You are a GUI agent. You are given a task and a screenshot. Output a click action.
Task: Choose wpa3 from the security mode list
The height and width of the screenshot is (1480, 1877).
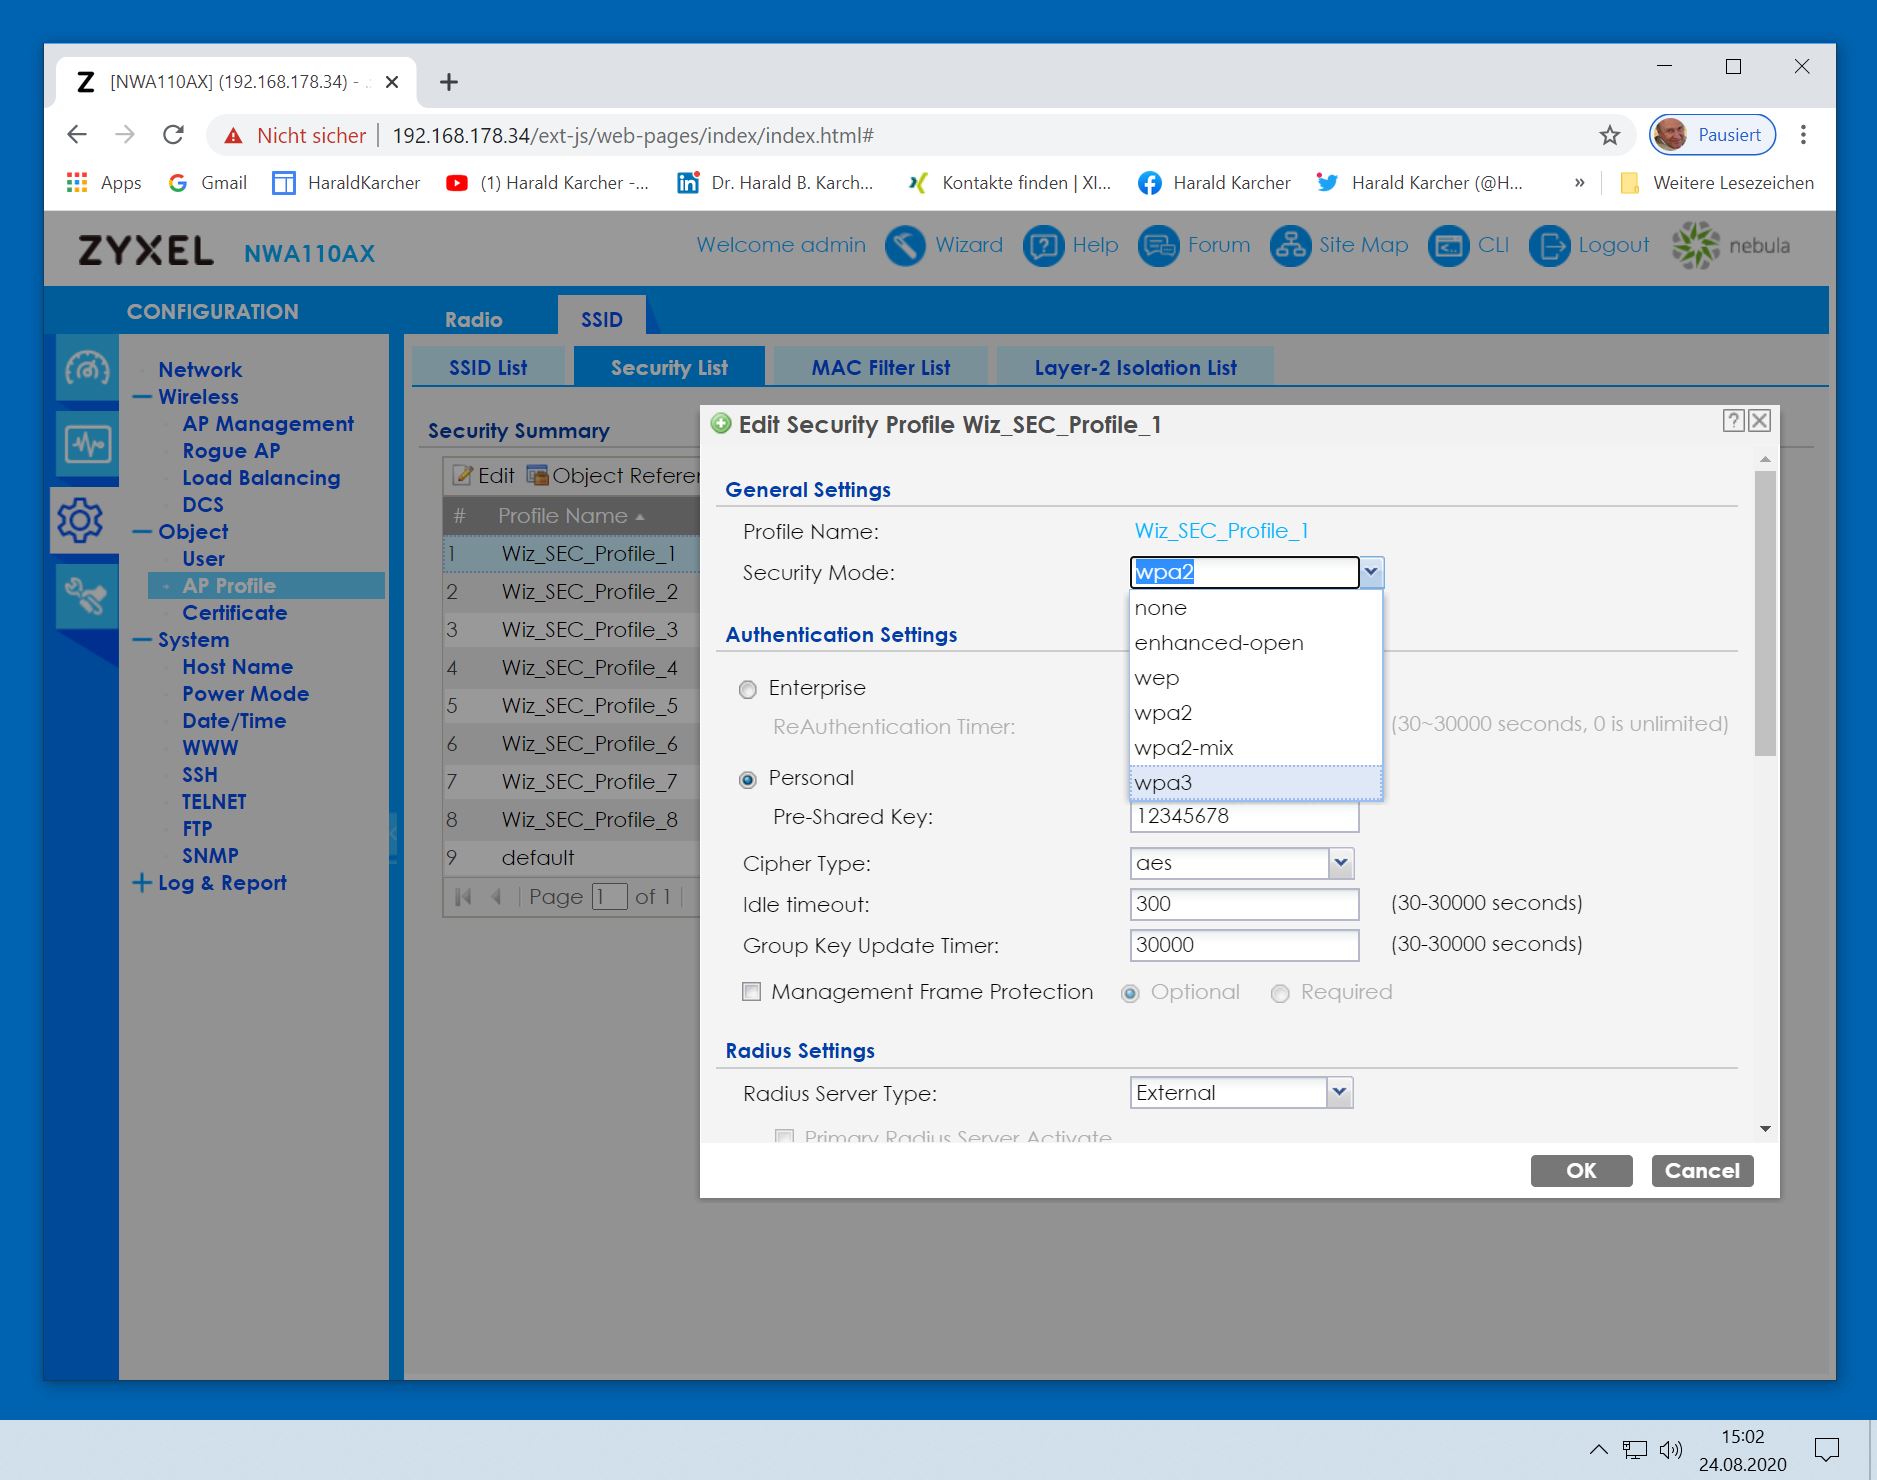tap(1163, 783)
